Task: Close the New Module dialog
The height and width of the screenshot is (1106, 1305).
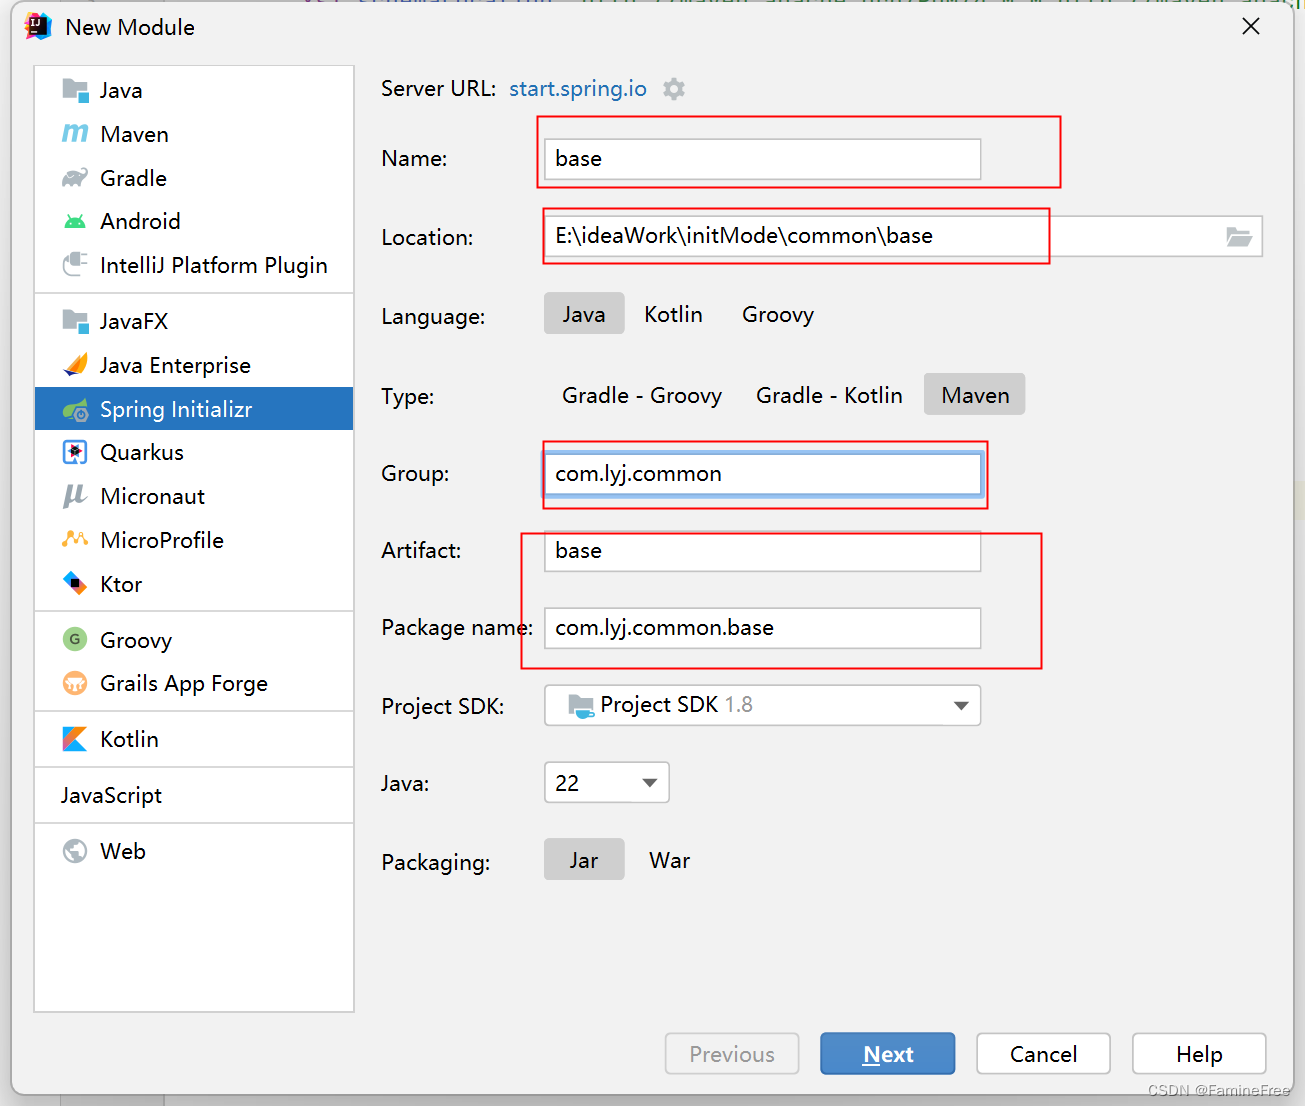Action: point(1251,27)
